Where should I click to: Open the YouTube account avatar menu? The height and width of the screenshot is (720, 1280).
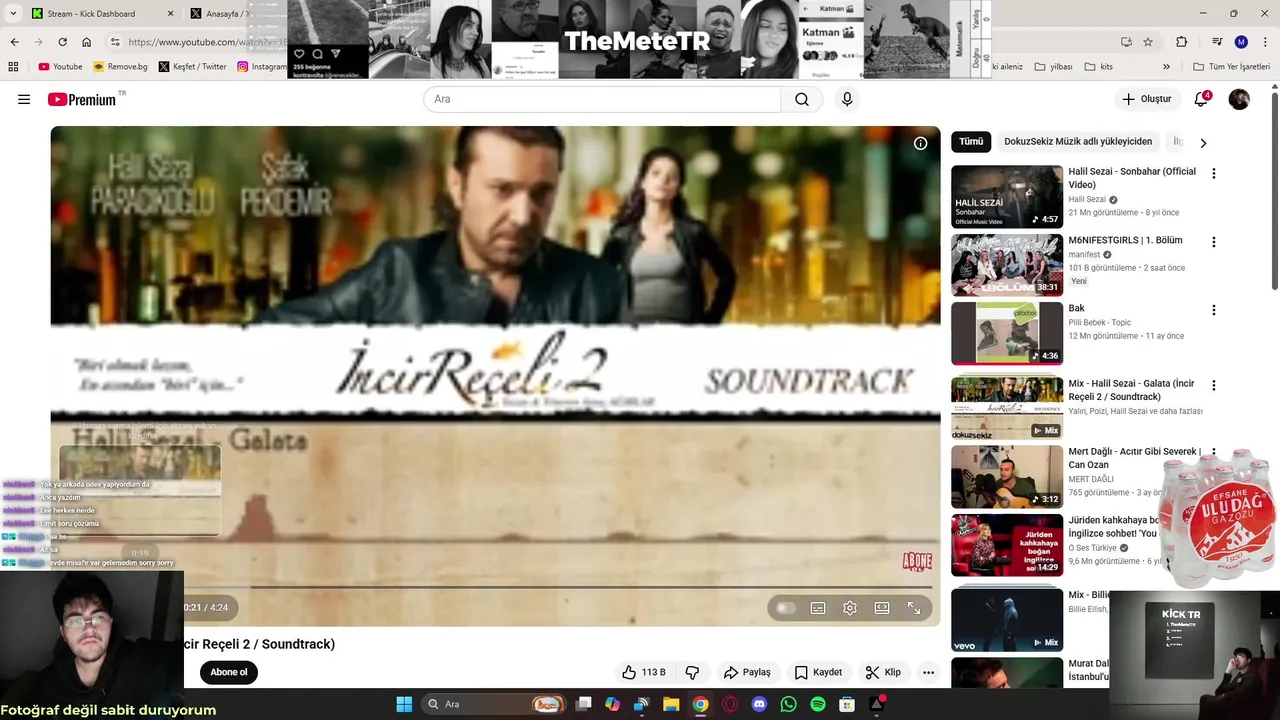point(1239,99)
